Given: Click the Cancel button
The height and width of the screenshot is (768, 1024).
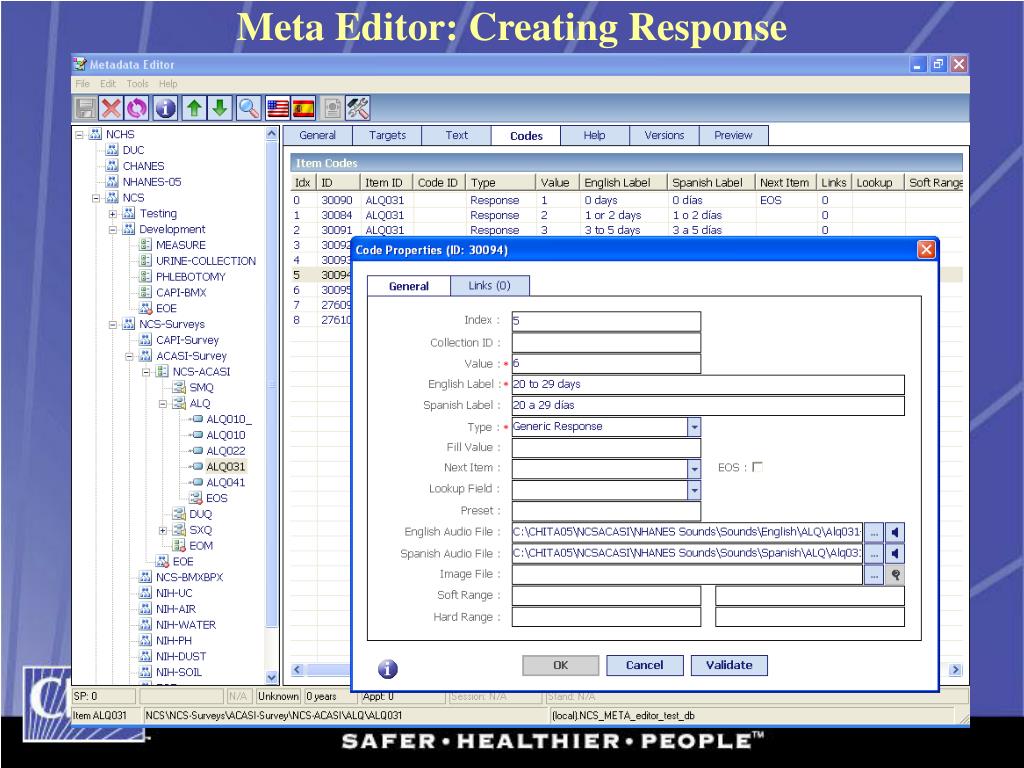Looking at the screenshot, I should click(x=645, y=665).
